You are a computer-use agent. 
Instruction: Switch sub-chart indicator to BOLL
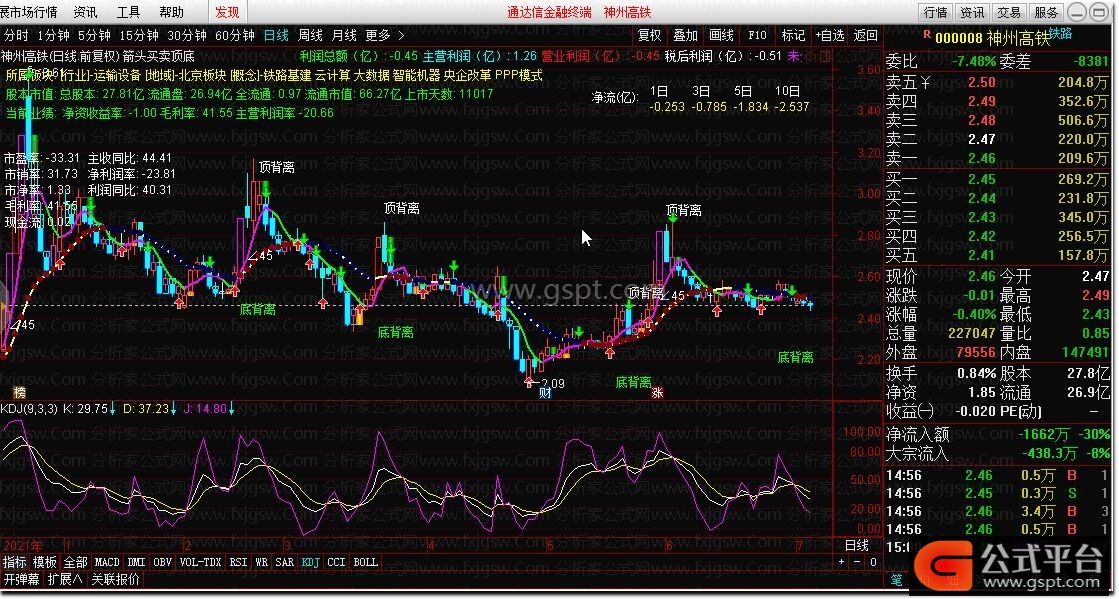click(x=365, y=563)
